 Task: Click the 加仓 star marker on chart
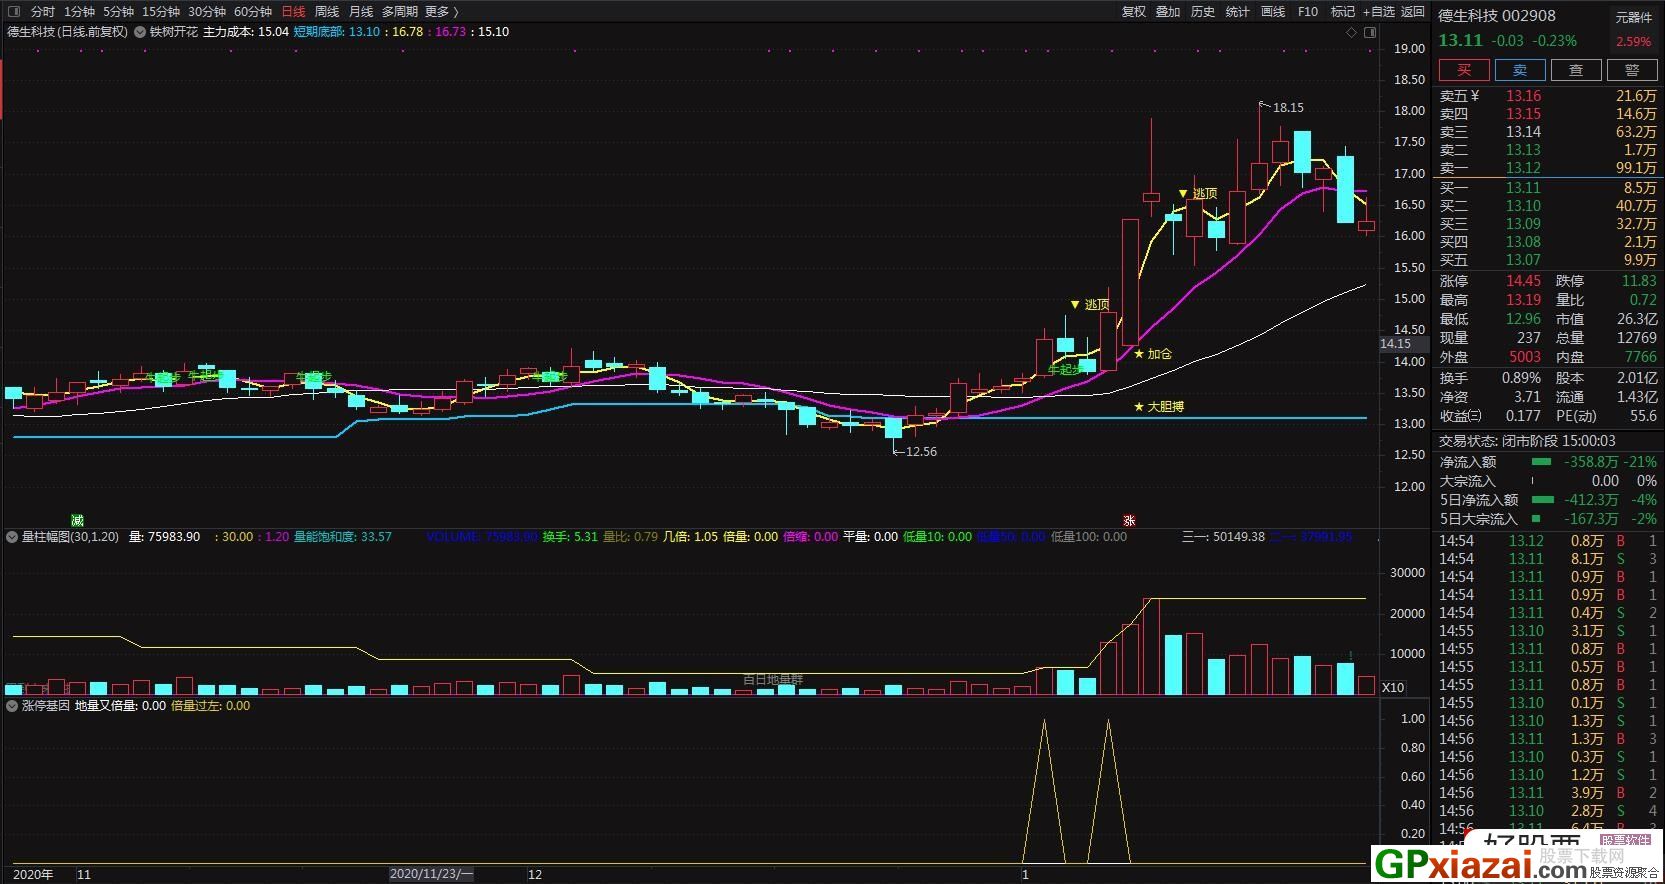1138,354
